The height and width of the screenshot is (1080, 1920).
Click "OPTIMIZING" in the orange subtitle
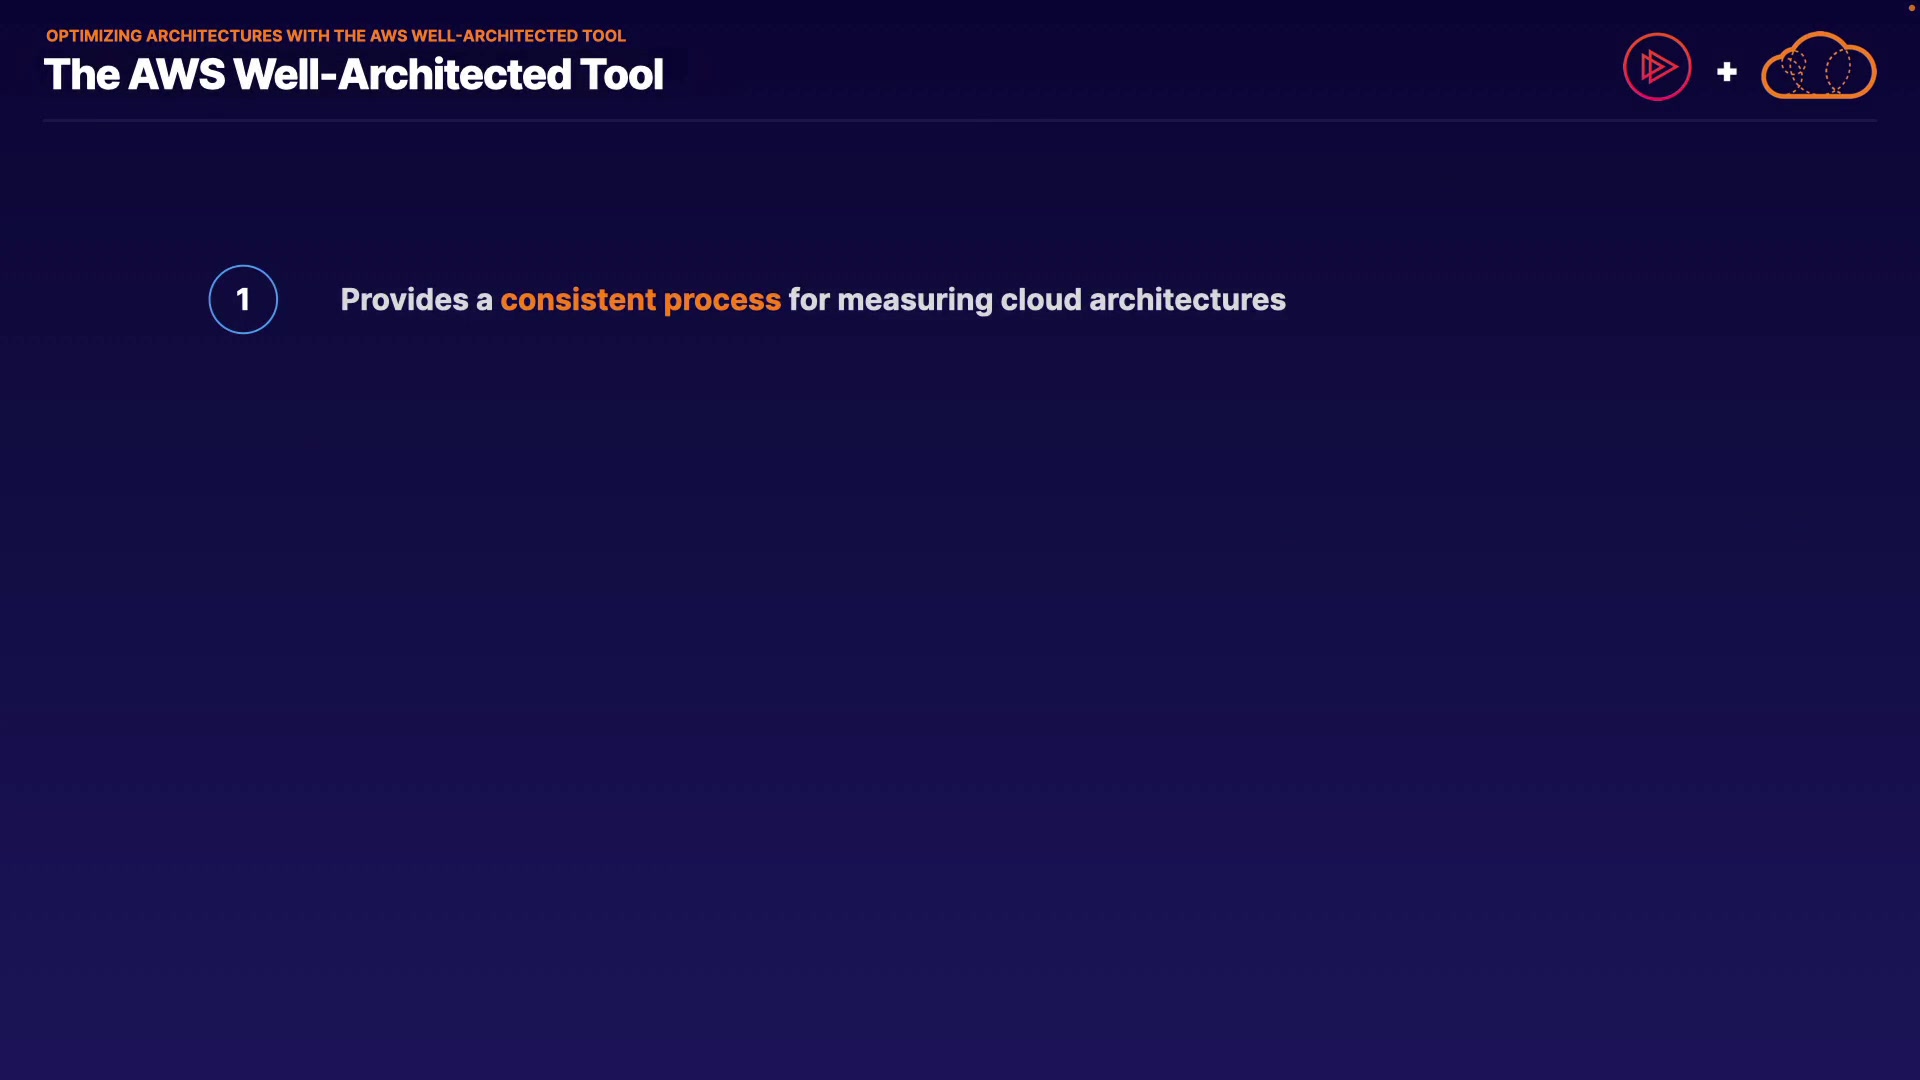click(x=94, y=36)
